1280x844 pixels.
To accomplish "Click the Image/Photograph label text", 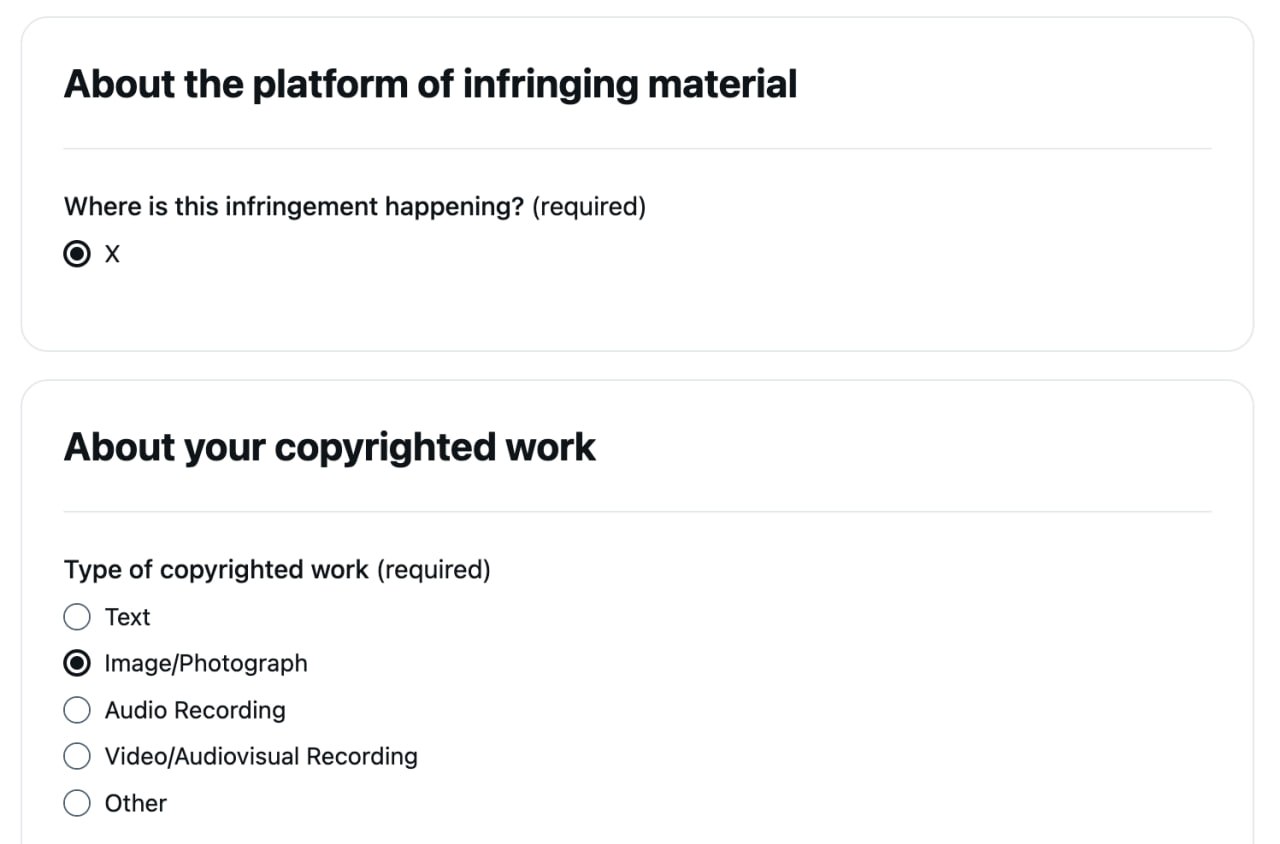I will point(205,663).
